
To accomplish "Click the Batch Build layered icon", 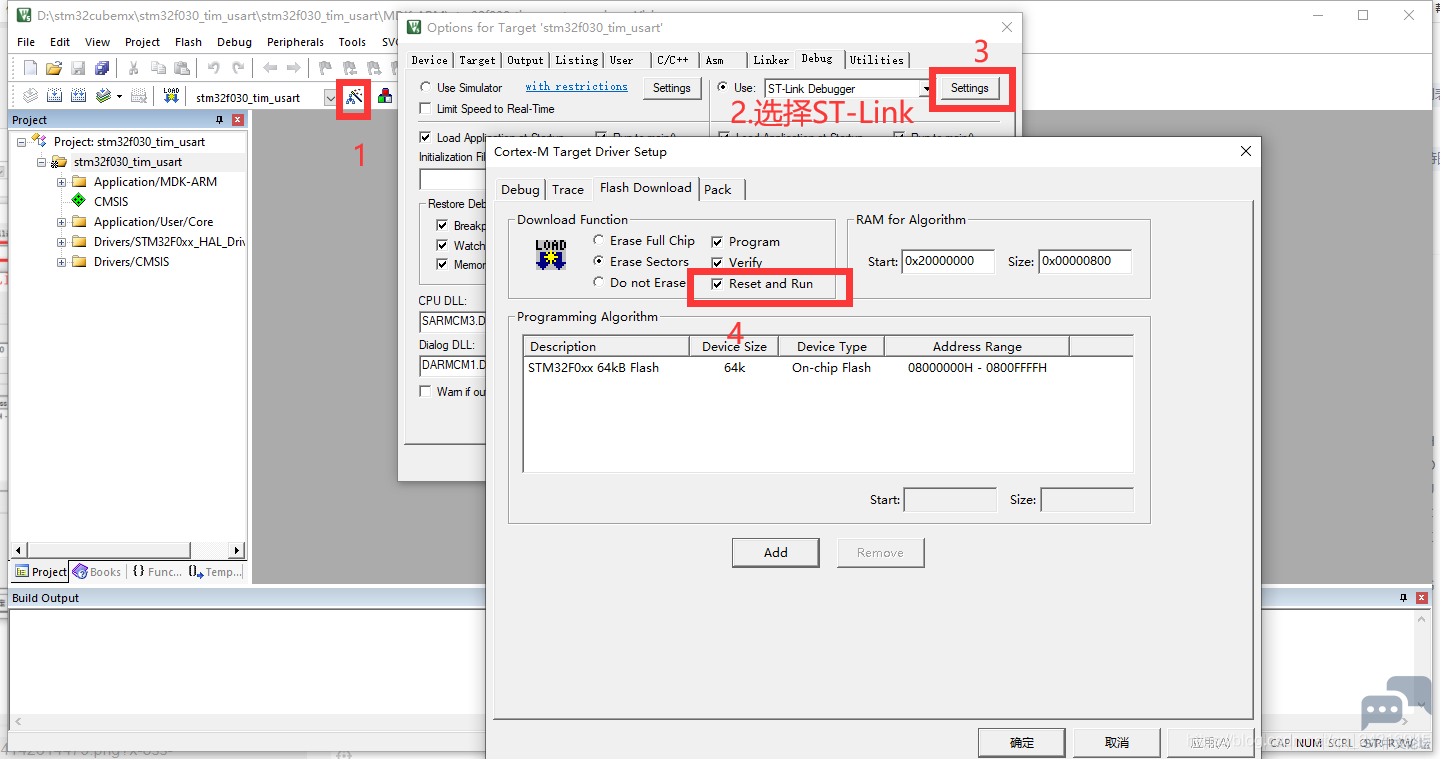I will tap(103, 96).
